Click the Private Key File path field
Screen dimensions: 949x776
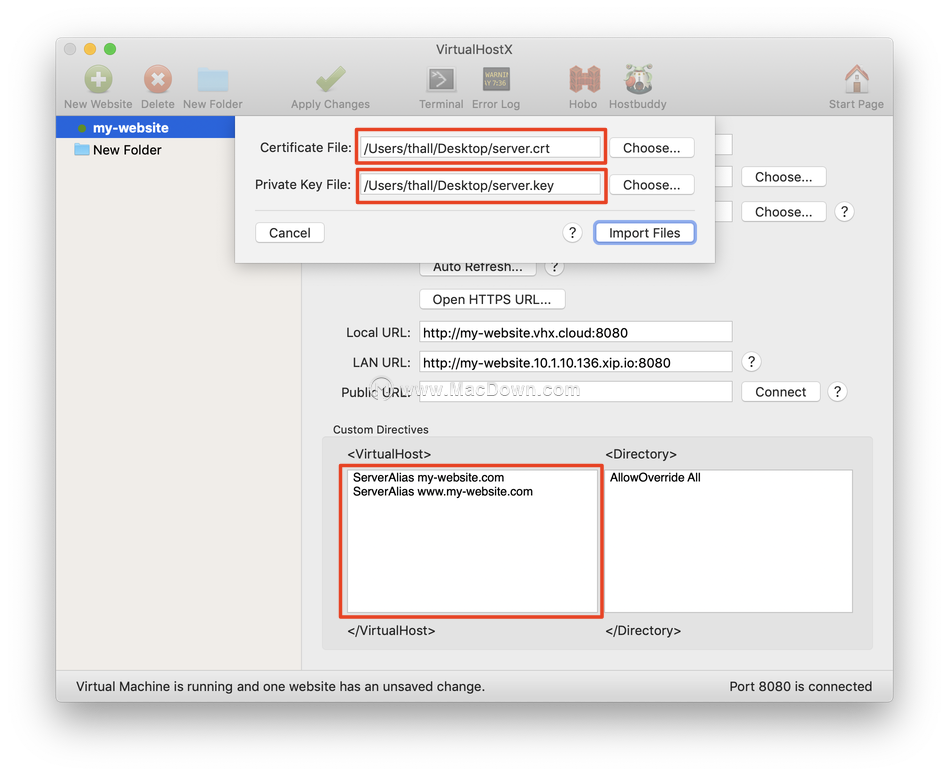(481, 185)
